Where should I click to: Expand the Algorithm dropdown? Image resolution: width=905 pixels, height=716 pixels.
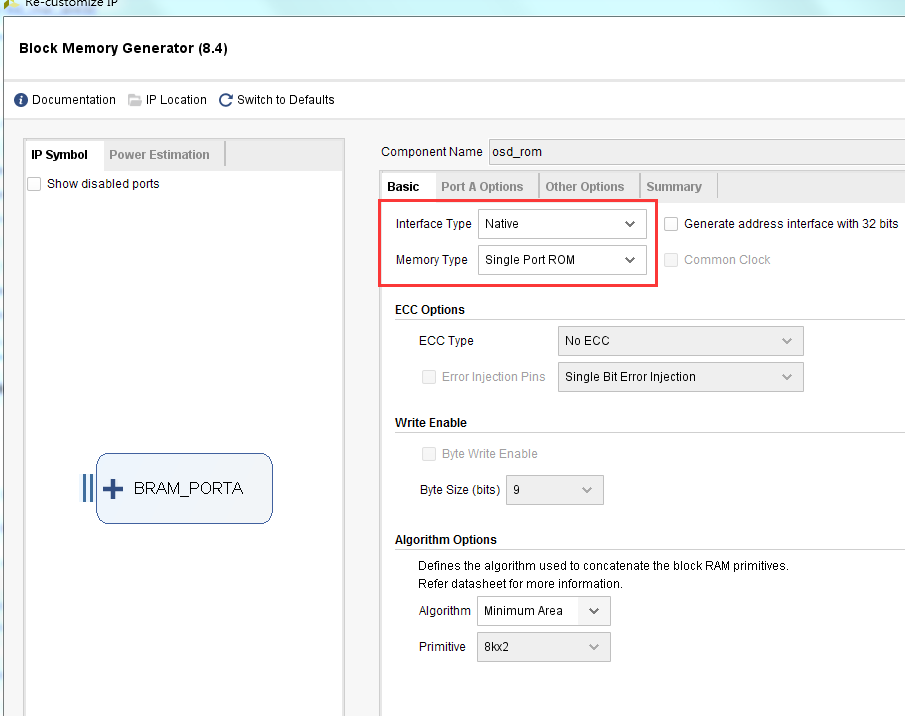(x=543, y=611)
